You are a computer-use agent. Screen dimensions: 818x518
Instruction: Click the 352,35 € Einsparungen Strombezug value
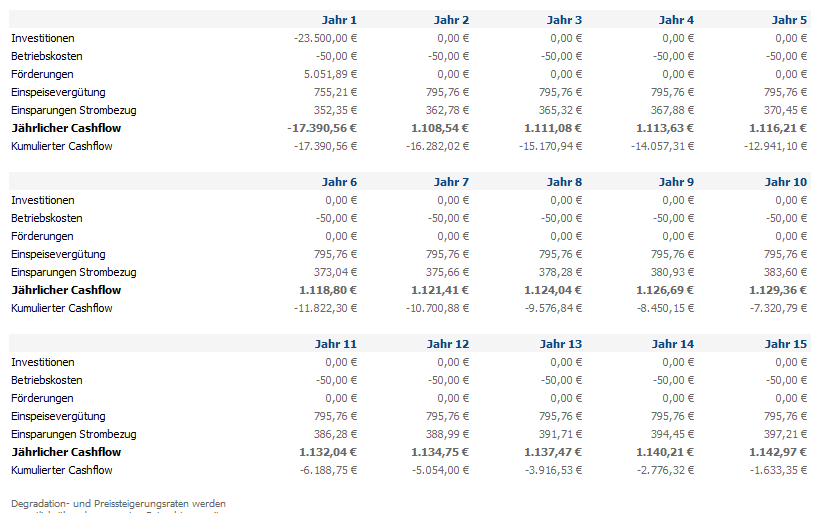pos(335,110)
